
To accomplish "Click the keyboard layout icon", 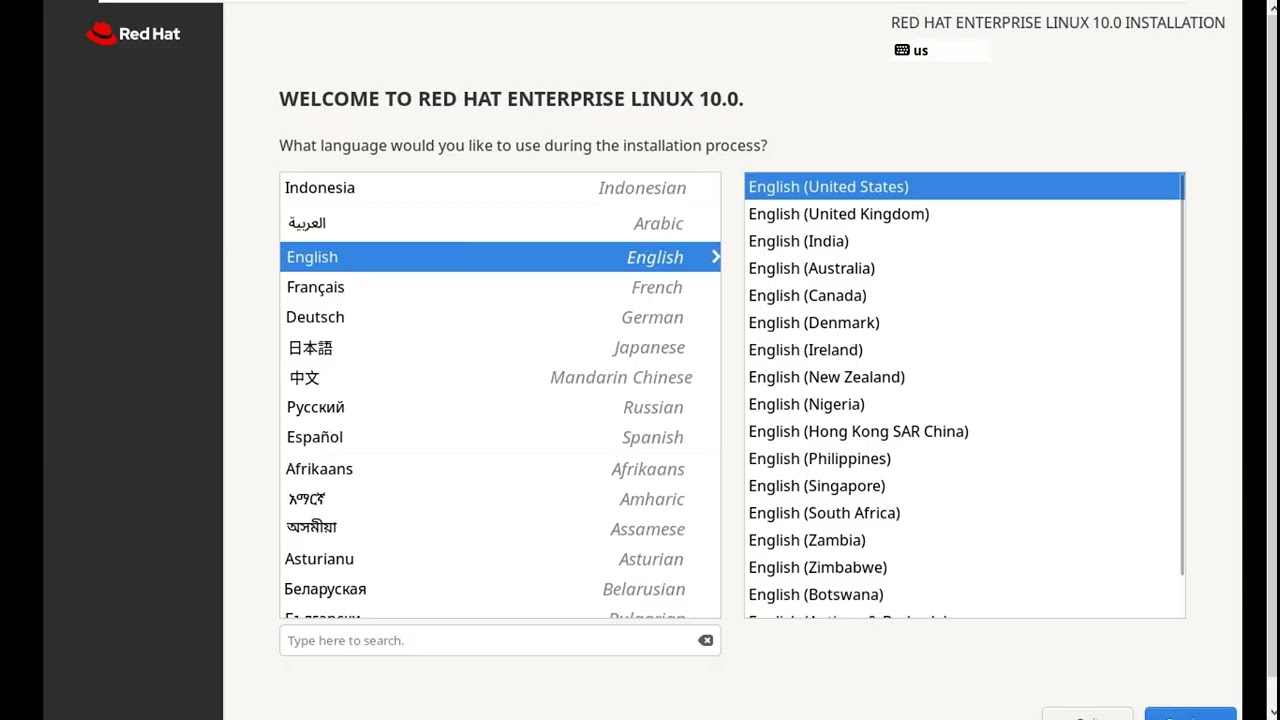I will 902,50.
